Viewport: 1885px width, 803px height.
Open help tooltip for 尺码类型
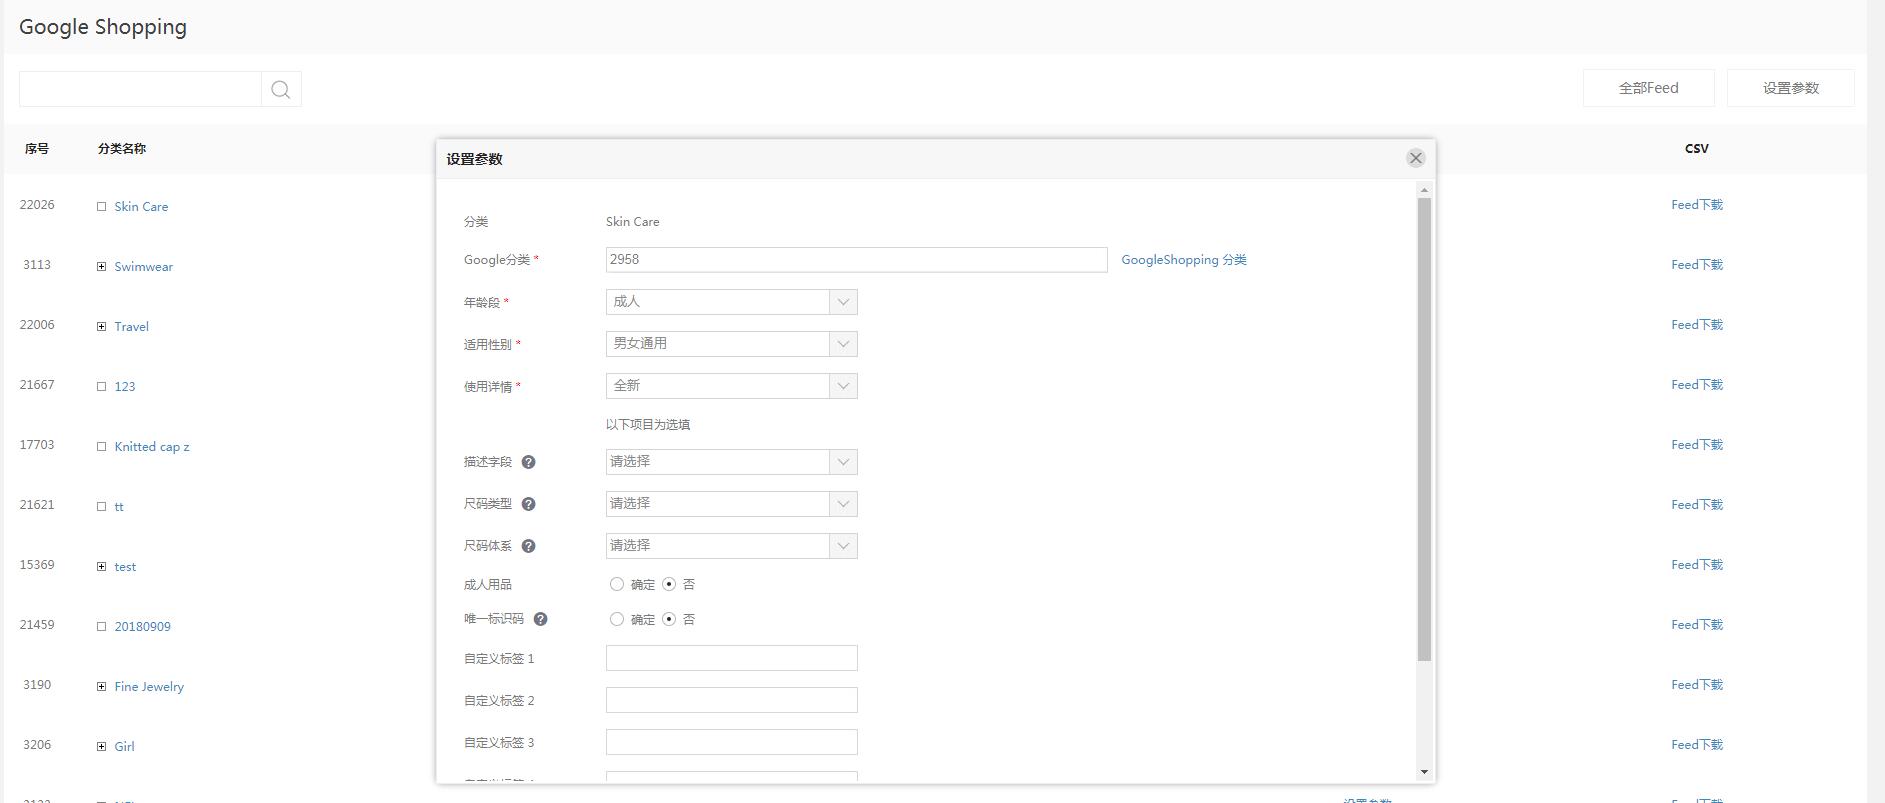pyautogui.click(x=529, y=504)
